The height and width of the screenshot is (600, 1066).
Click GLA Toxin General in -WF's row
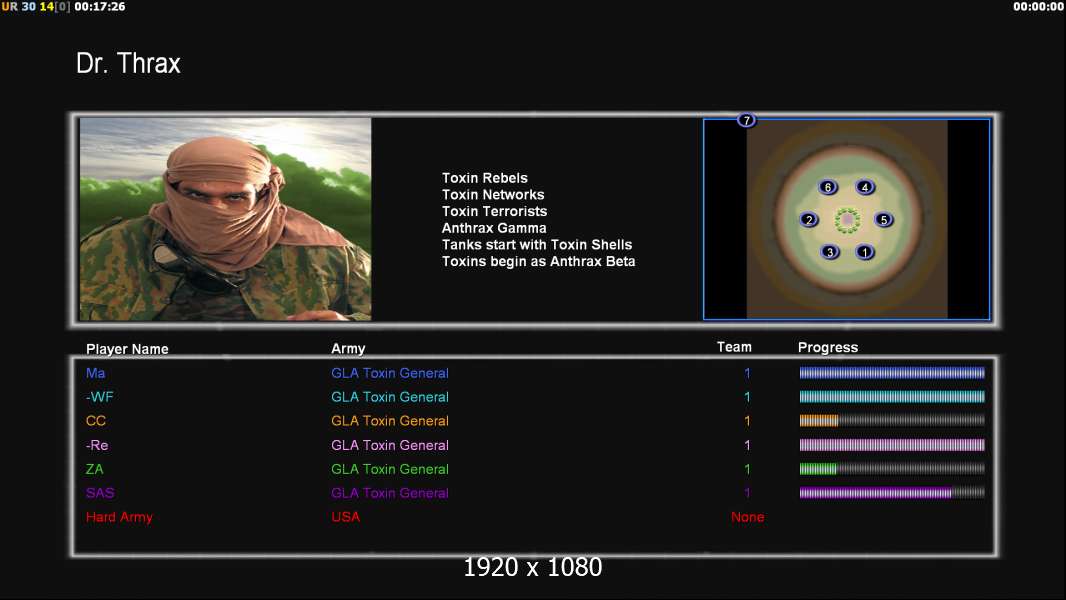390,397
